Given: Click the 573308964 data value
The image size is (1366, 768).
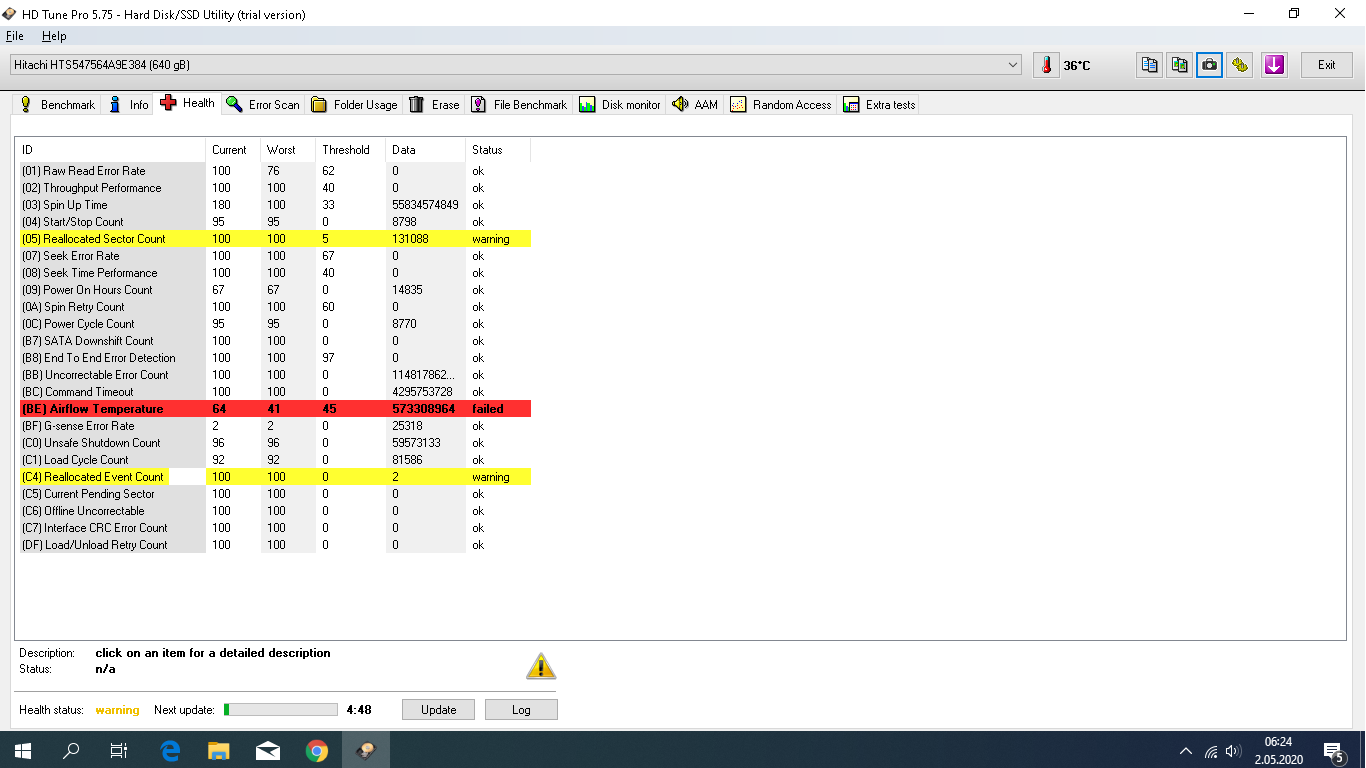Looking at the screenshot, I should (424, 409).
